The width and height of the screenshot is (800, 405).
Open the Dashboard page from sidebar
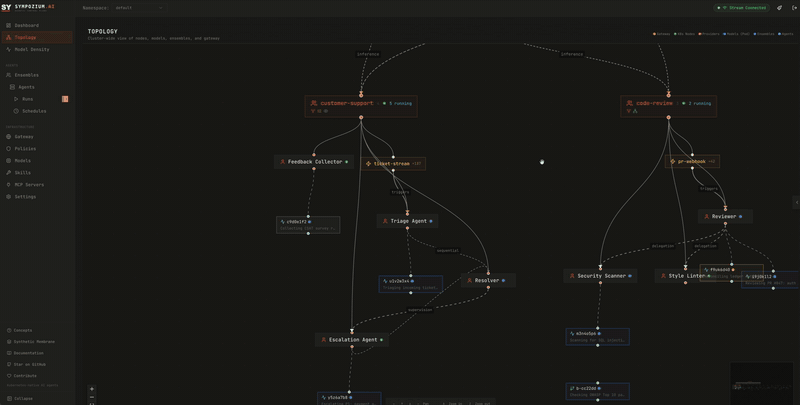37,25
